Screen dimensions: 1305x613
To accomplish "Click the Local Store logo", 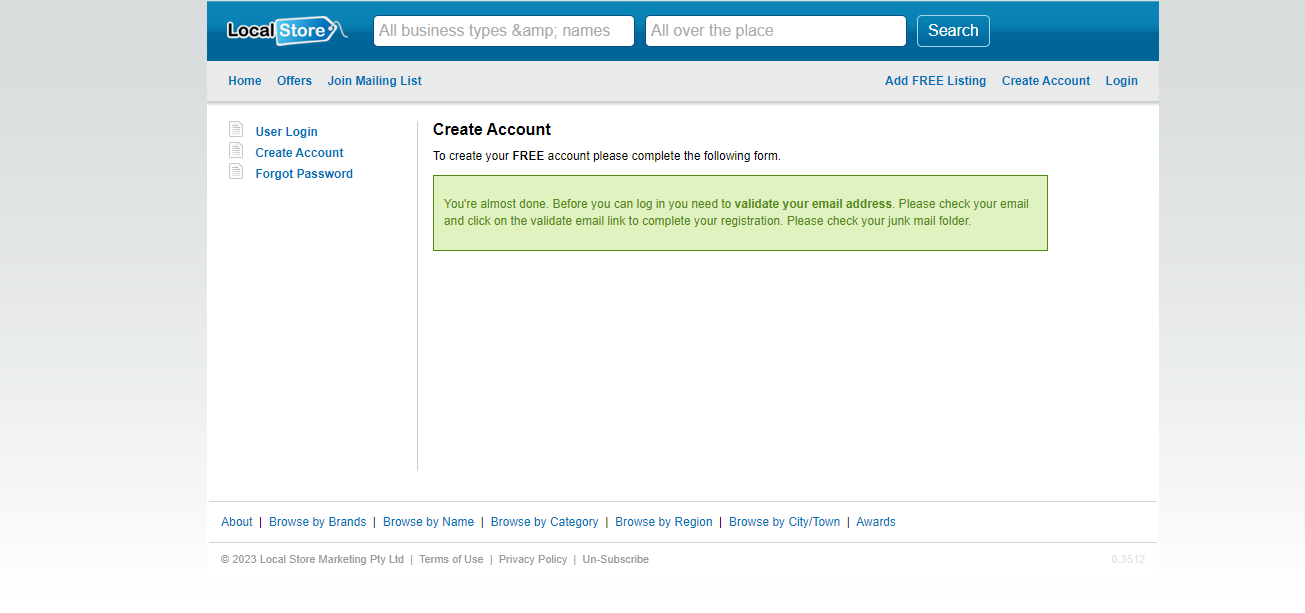I will point(284,31).
